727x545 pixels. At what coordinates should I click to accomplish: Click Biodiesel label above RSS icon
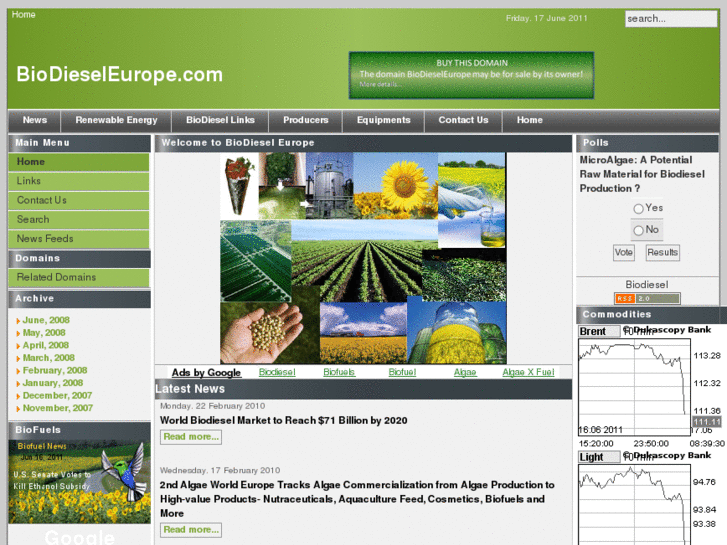point(647,285)
